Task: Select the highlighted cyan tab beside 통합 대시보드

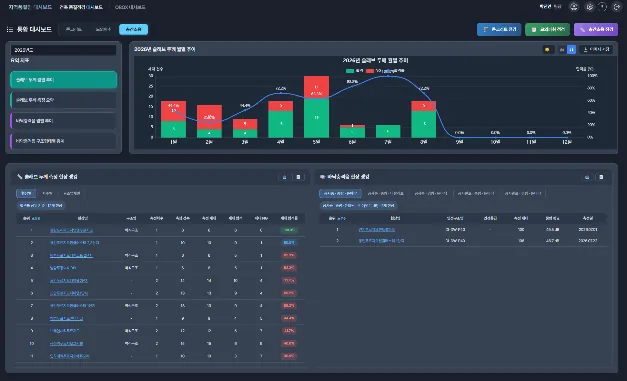Action: point(133,30)
